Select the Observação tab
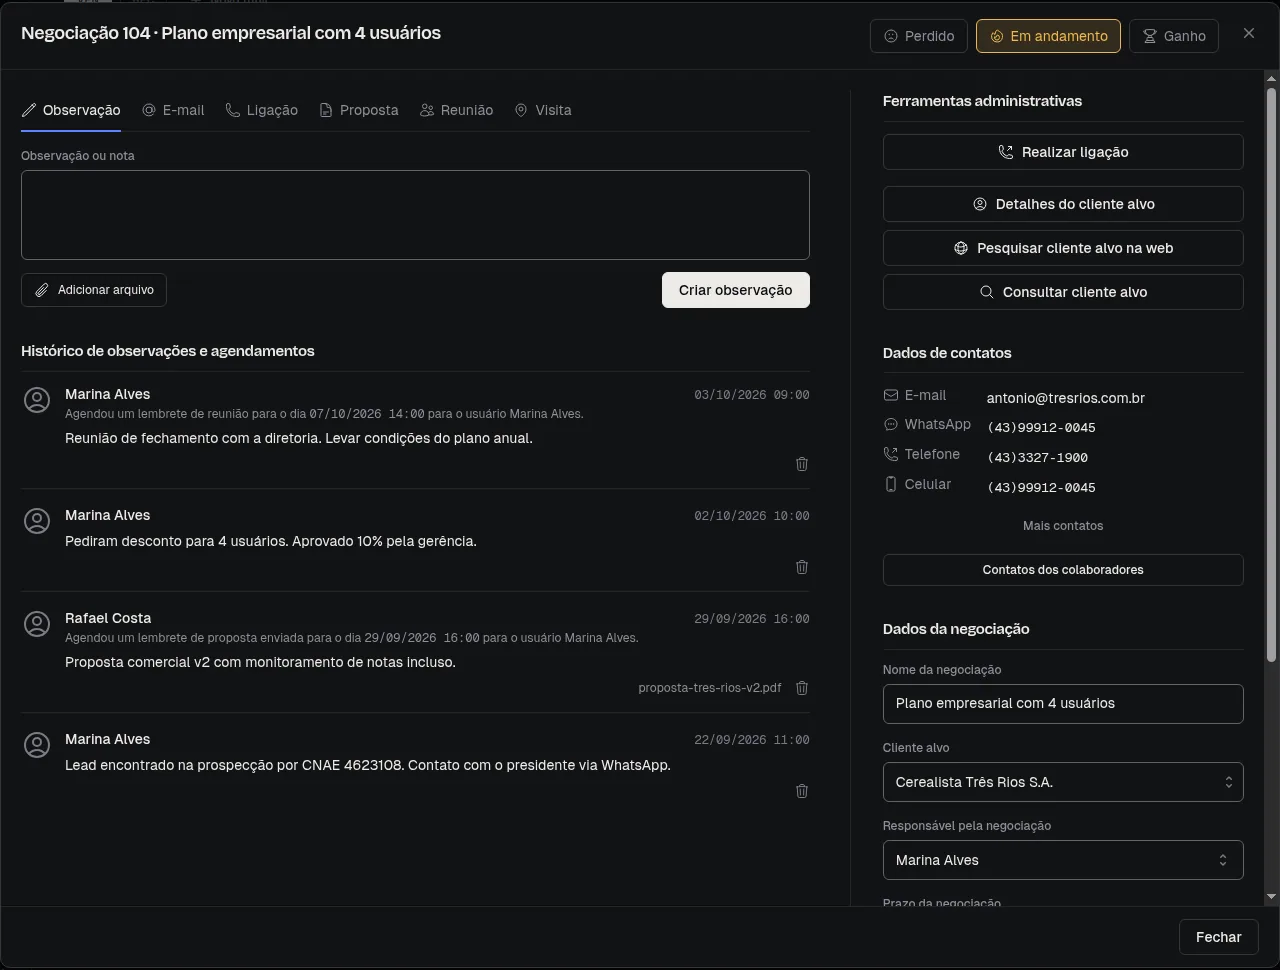1280x970 pixels. (71, 110)
